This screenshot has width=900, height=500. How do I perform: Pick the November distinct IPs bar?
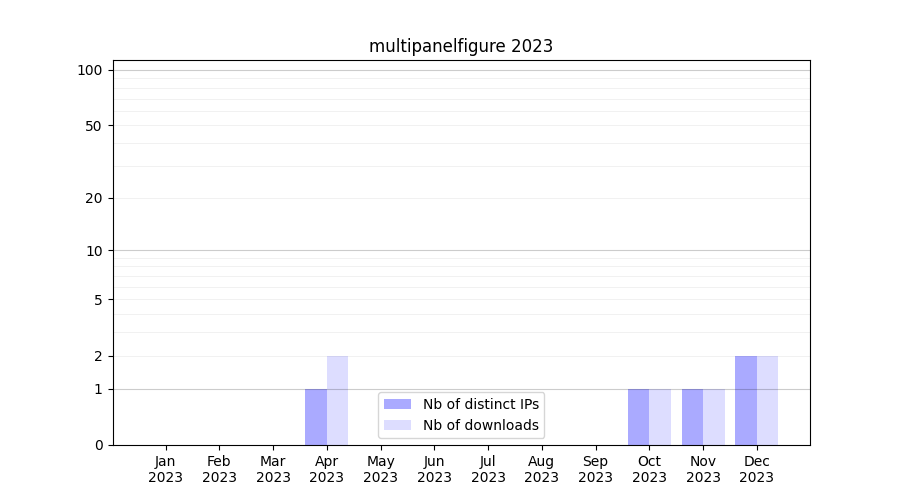click(x=692, y=417)
